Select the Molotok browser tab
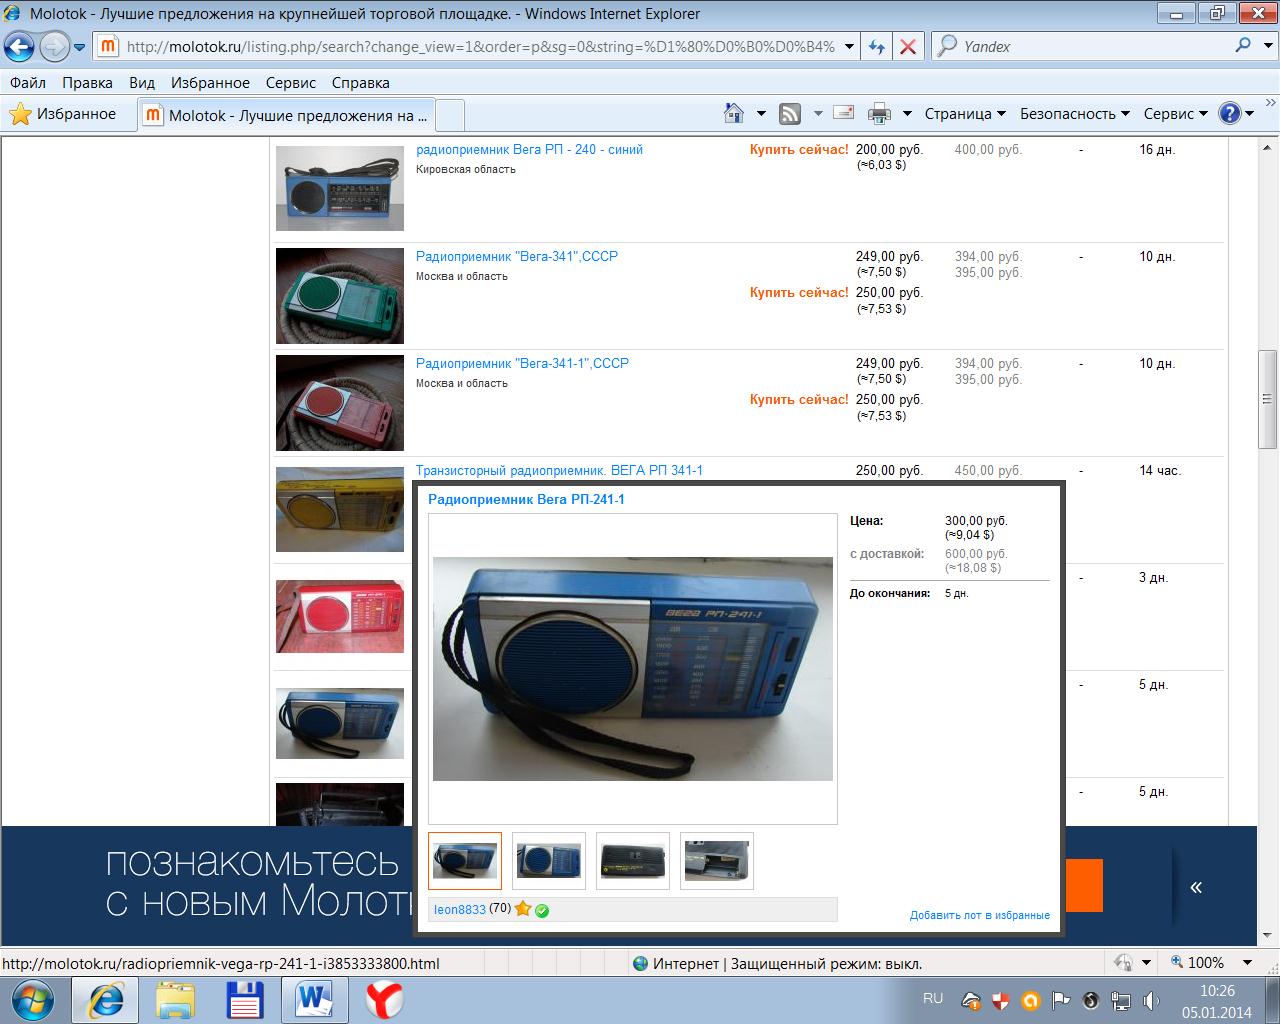Viewport: 1280px width, 1024px height. 286,115
